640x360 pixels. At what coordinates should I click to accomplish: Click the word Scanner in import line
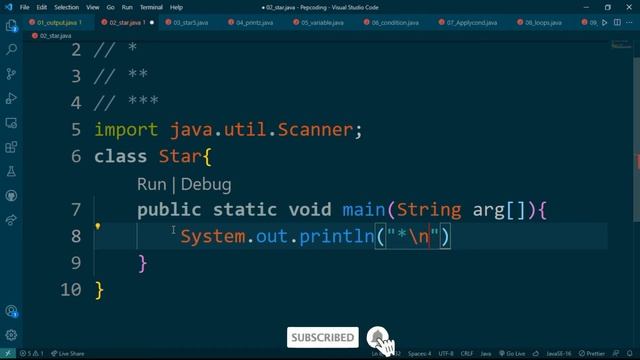[315, 130]
